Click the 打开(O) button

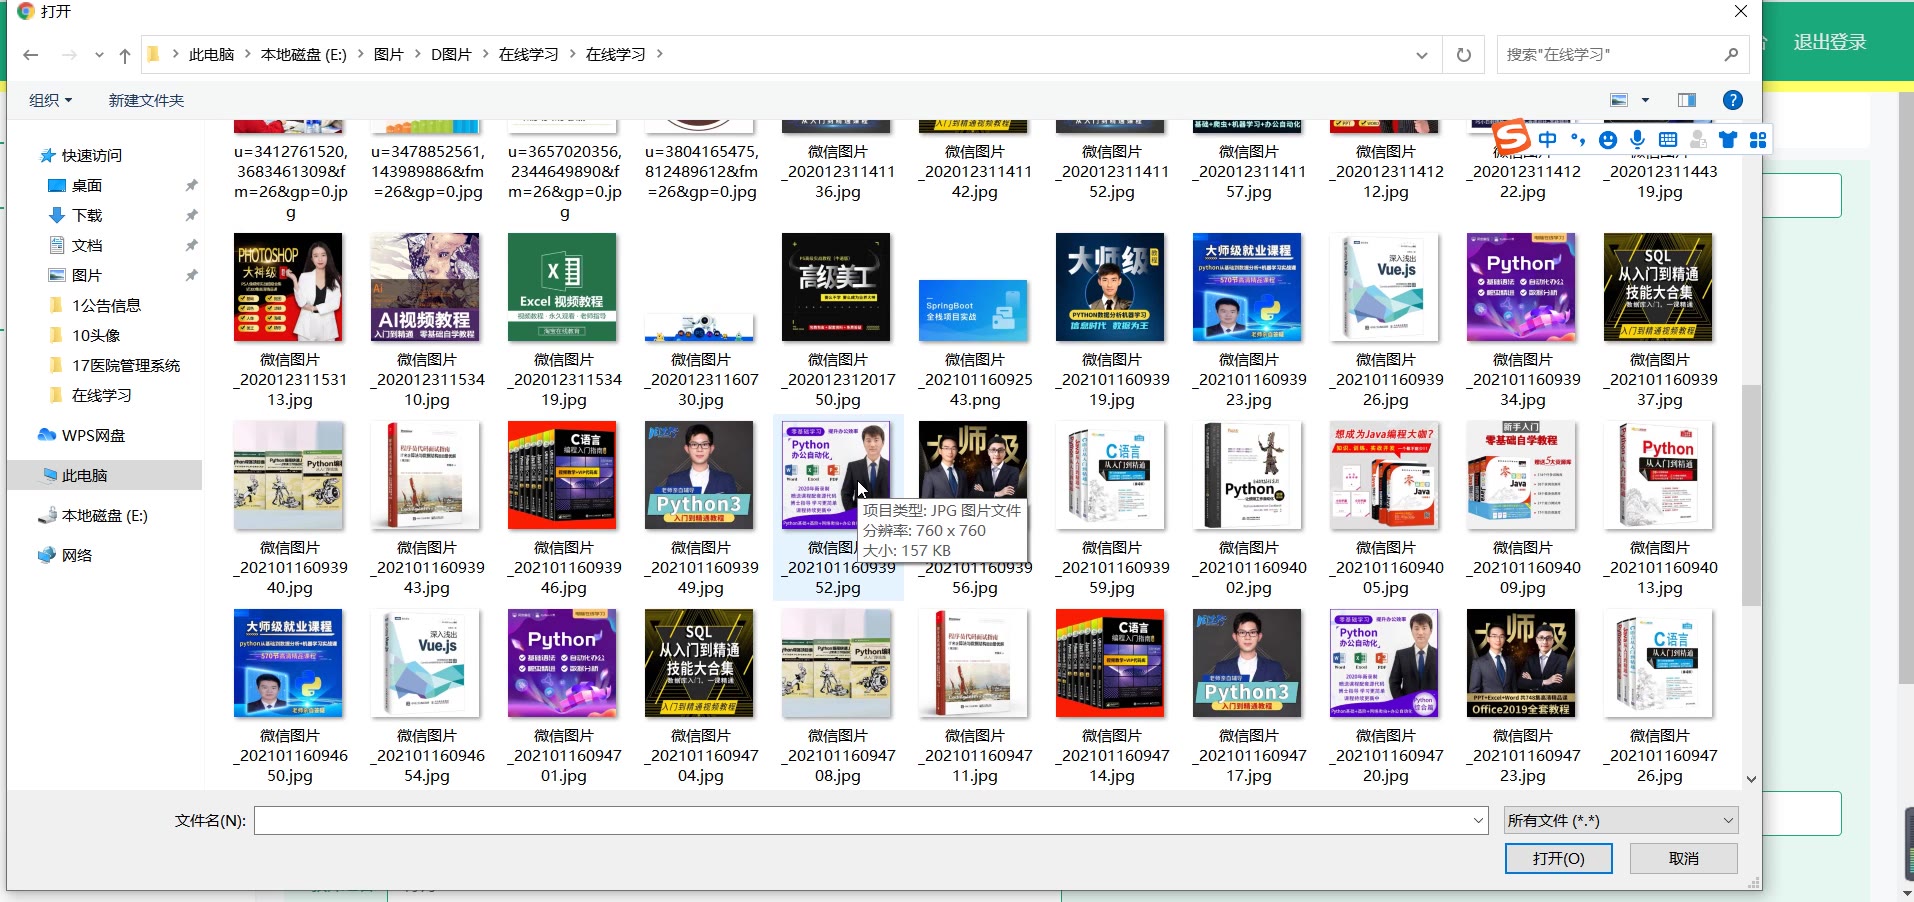pos(1558,858)
